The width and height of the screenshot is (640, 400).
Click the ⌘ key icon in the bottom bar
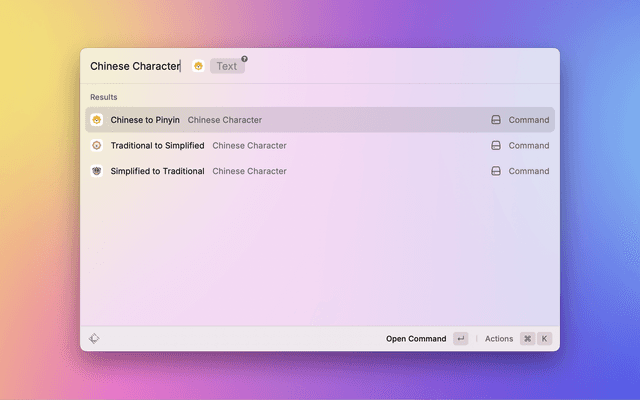click(x=527, y=339)
